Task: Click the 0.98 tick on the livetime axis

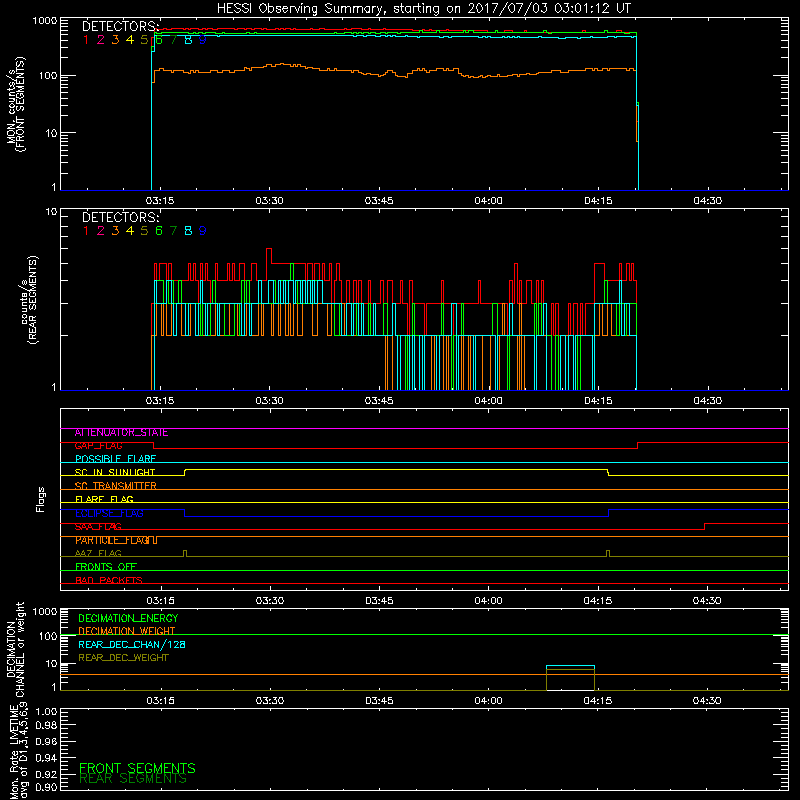Action: pos(46,726)
